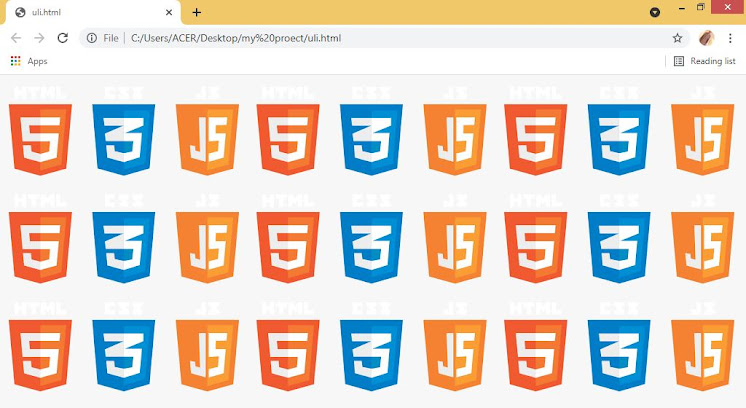
Task: Click the second JS shield in top row
Action: pyautogui.click(x=455, y=139)
